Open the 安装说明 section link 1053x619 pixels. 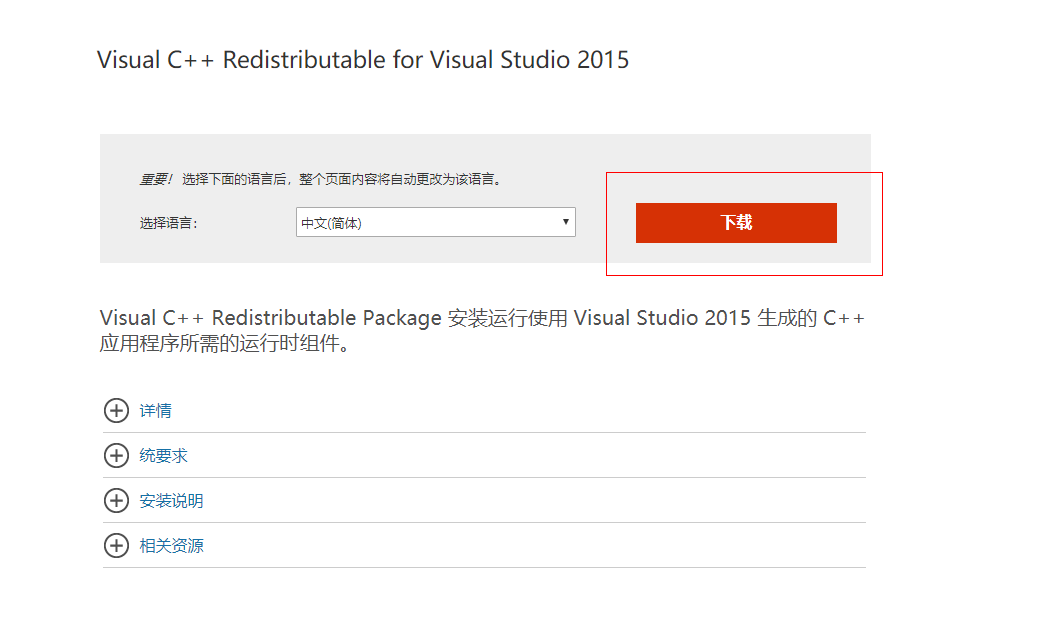pyautogui.click(x=172, y=501)
